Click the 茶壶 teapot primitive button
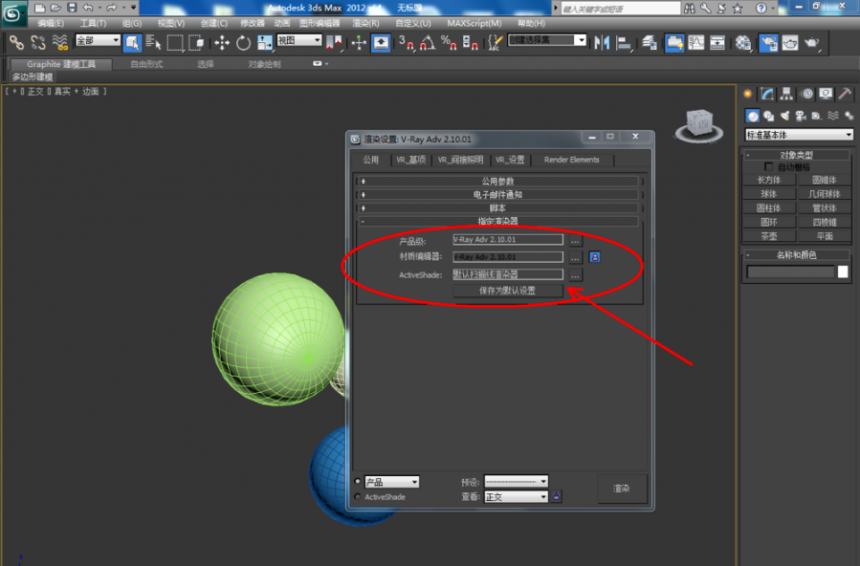The image size is (860, 566). point(769,236)
